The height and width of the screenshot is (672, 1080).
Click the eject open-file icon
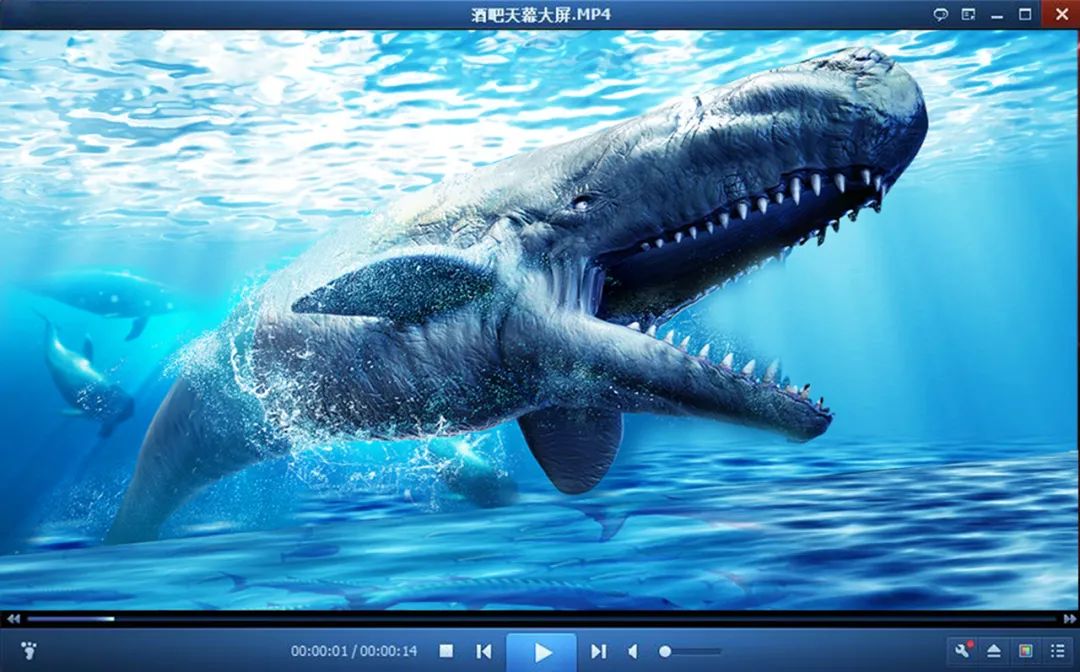[x=994, y=650]
